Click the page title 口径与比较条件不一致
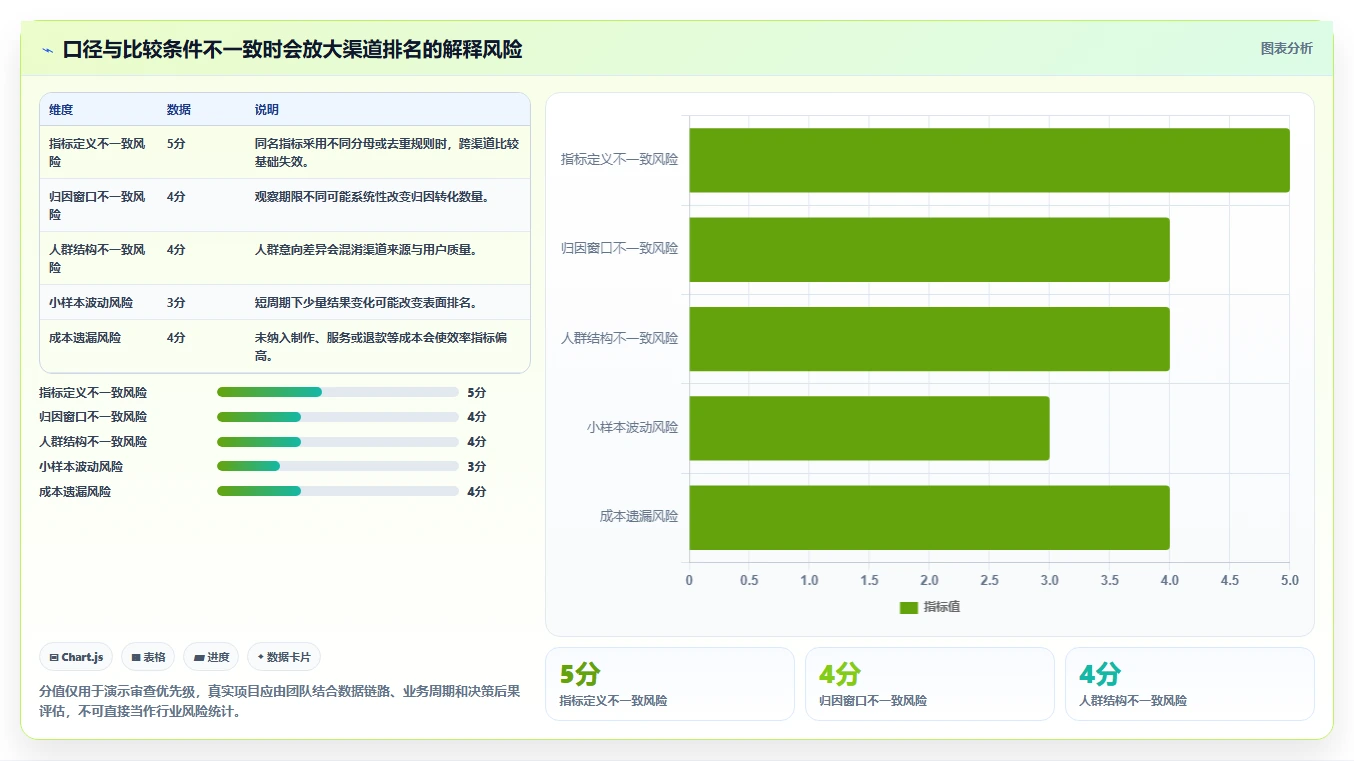This screenshot has width=1354, height=761. (292, 50)
